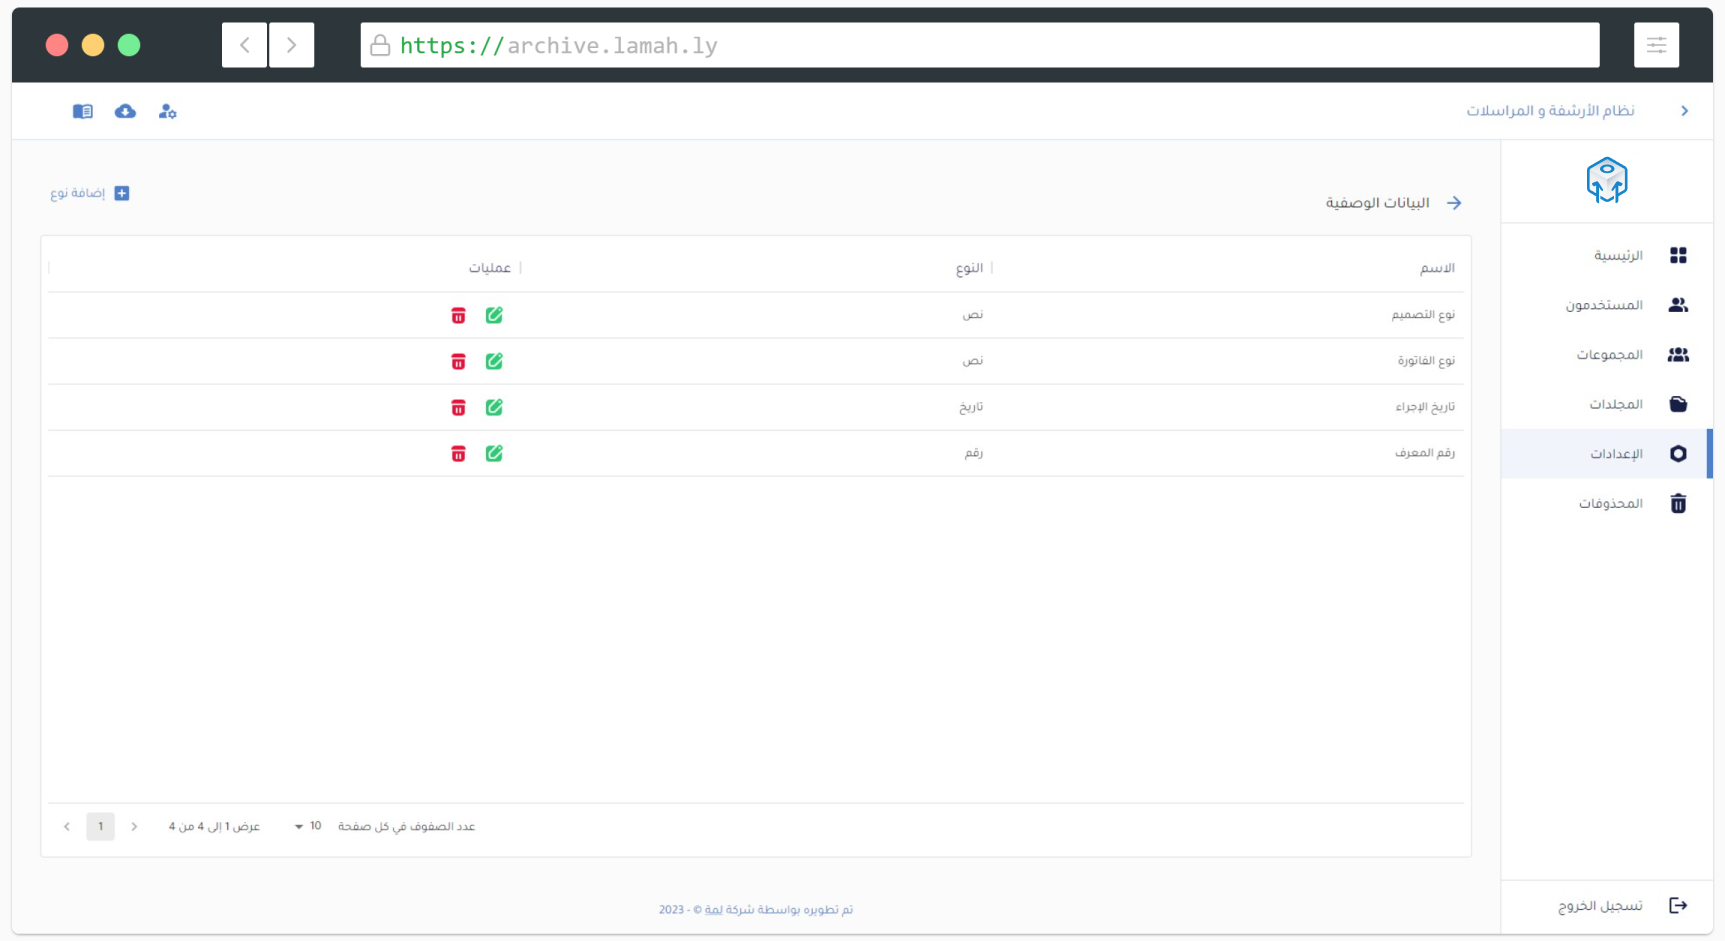Screen dimensions: 1725x941
Task: Click إضافة نوع button
Action: [90, 193]
